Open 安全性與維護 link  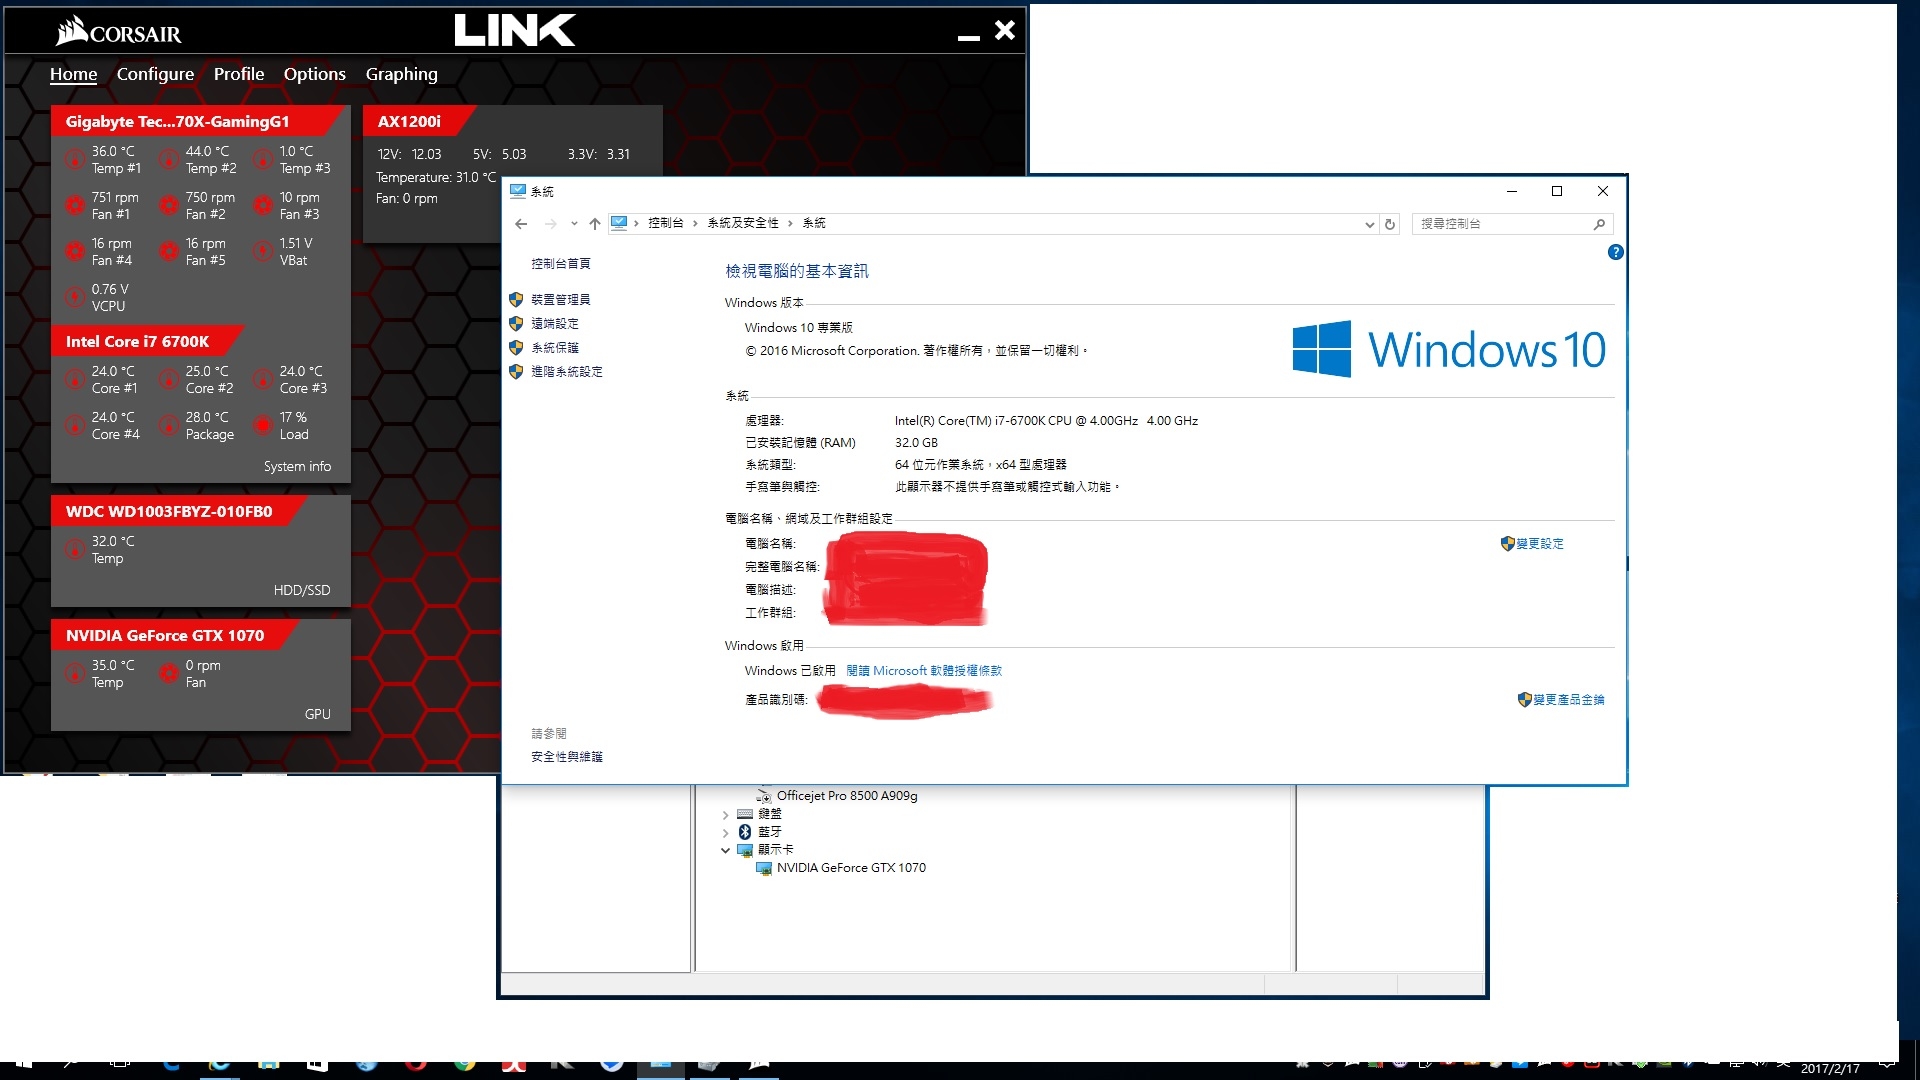[x=566, y=757]
